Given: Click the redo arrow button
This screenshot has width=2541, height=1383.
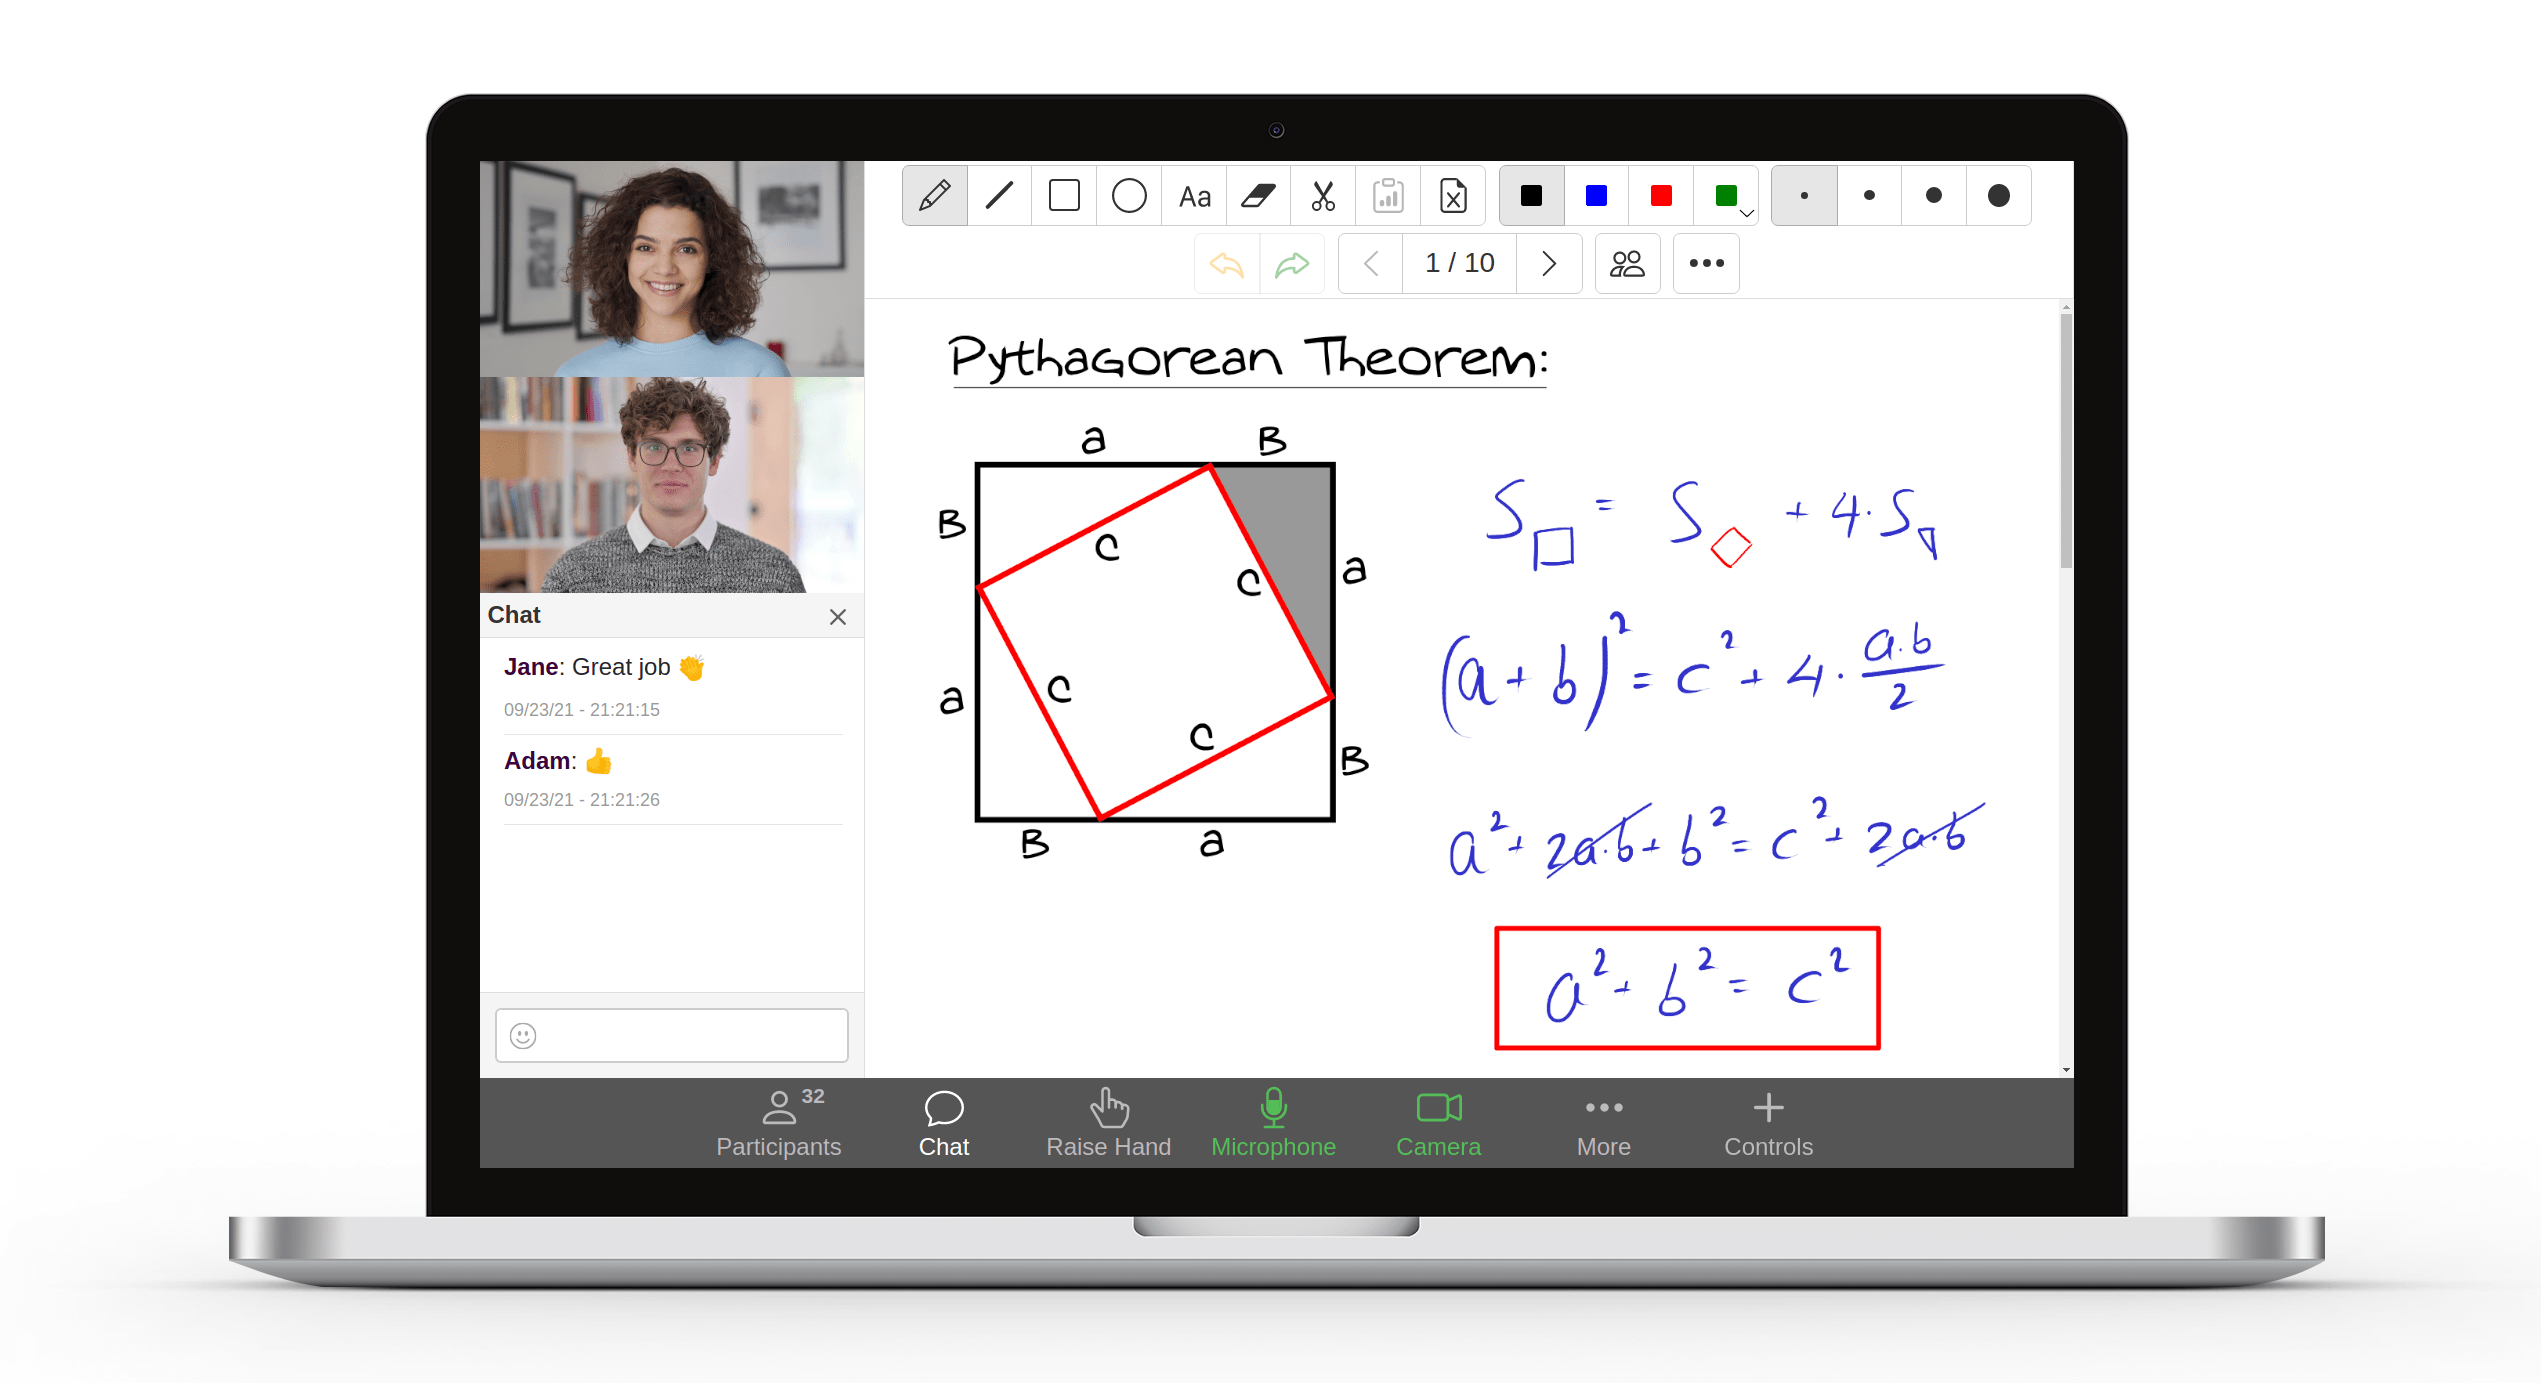Looking at the screenshot, I should tap(1291, 262).
